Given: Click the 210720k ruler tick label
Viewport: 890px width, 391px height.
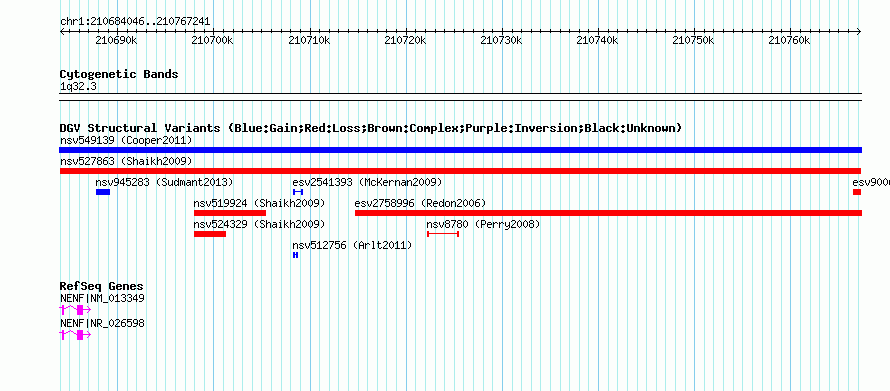Looking at the screenshot, I should coord(405,40).
